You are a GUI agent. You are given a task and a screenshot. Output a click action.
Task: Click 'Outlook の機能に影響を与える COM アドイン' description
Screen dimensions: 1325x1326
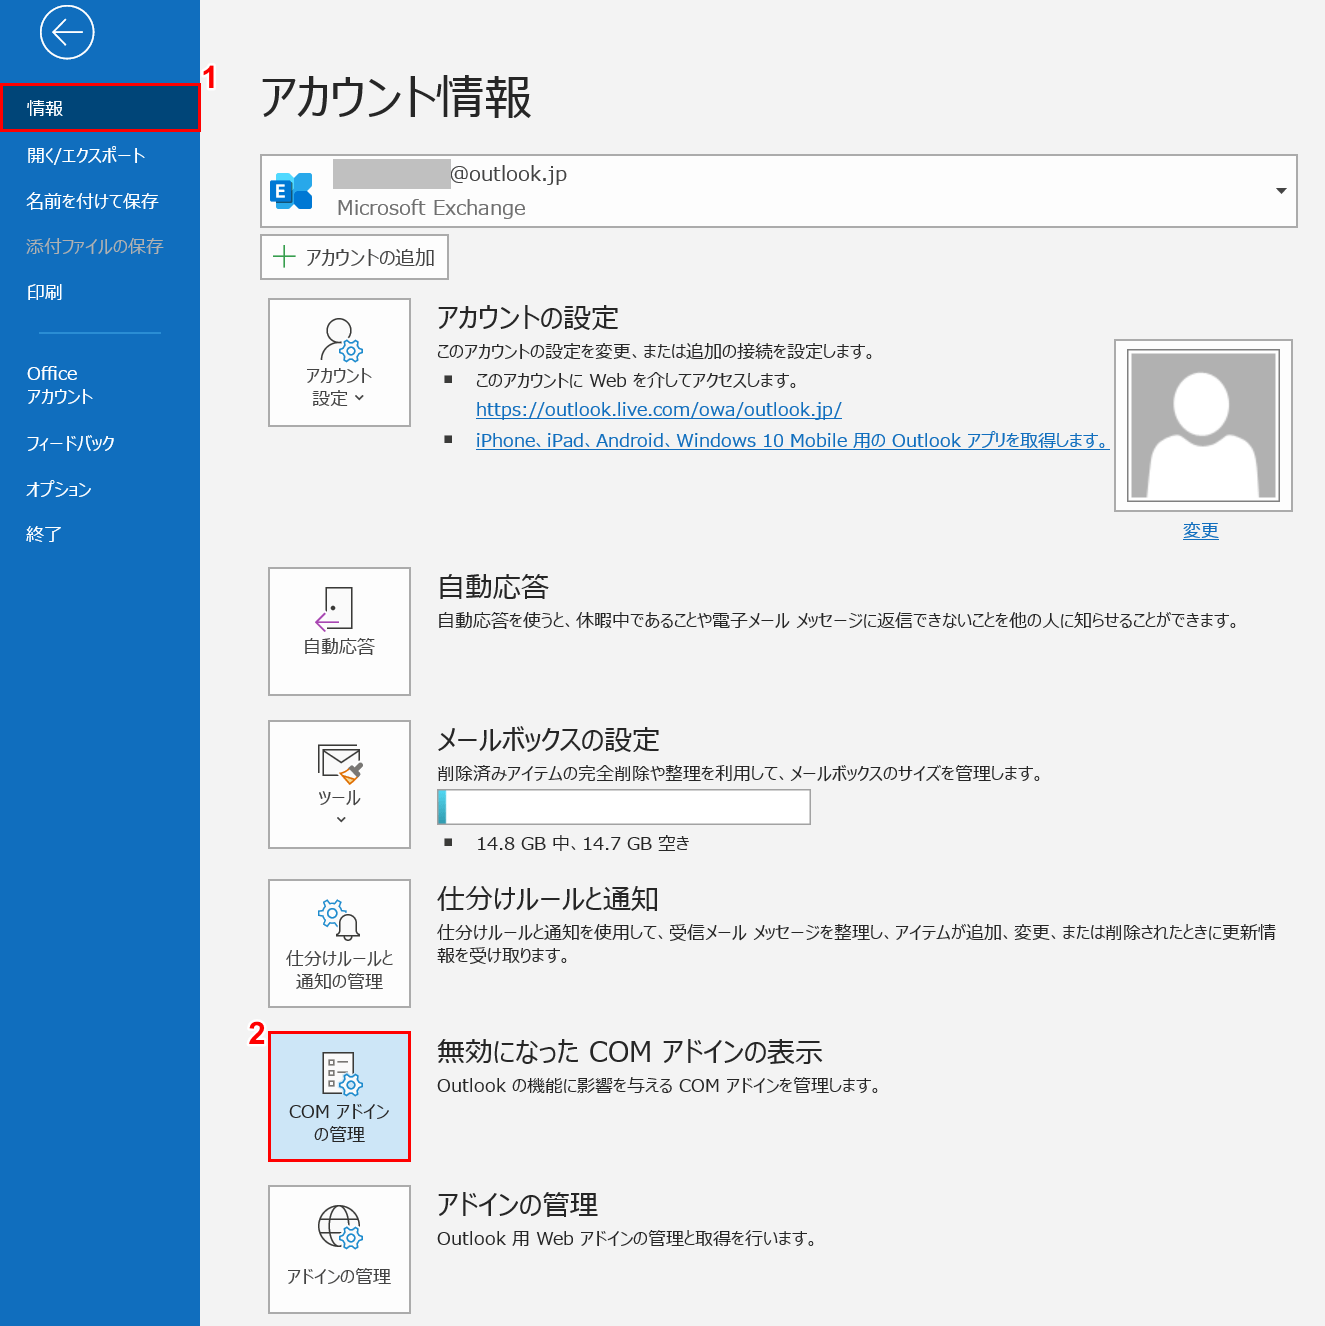tap(659, 1085)
